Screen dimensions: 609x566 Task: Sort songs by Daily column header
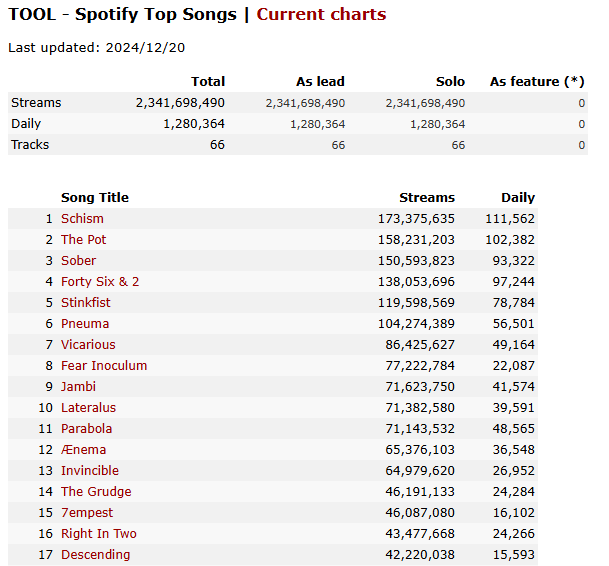518,197
